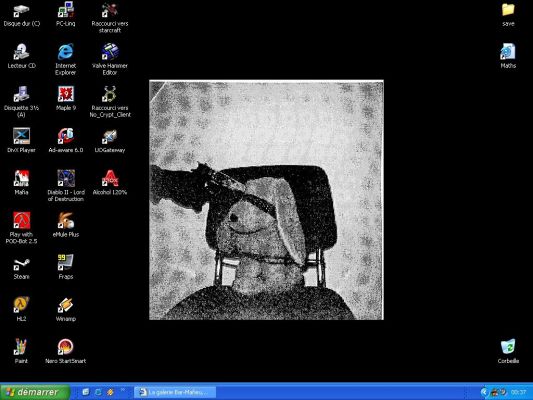Launch the Raccourci vers starcraft shortcut
The image size is (533, 400).
(x=110, y=18)
